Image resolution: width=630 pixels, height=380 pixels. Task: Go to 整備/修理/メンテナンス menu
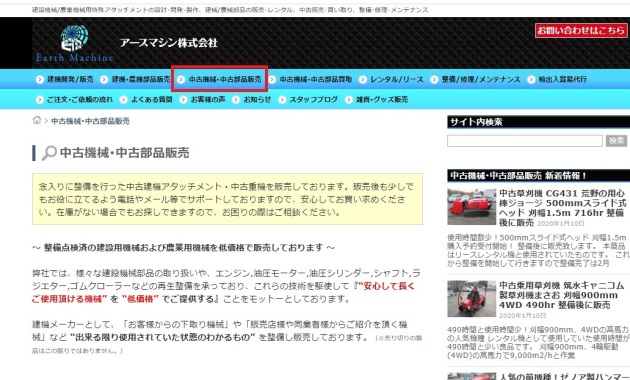[x=481, y=80]
